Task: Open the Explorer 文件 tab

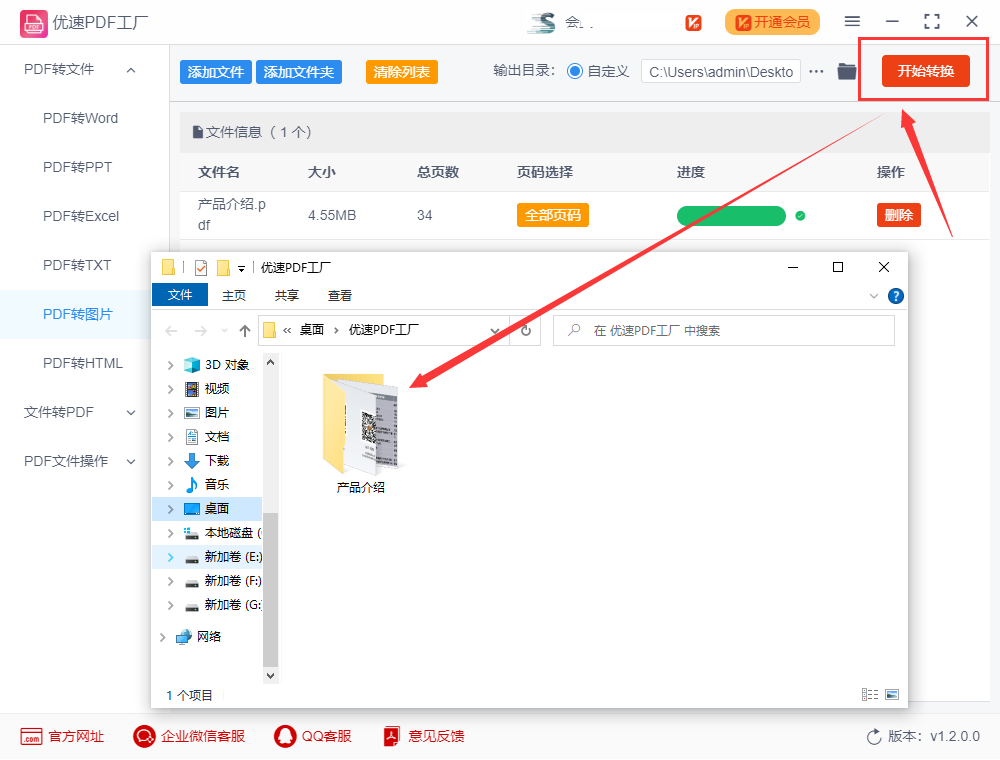Action: click(x=180, y=295)
